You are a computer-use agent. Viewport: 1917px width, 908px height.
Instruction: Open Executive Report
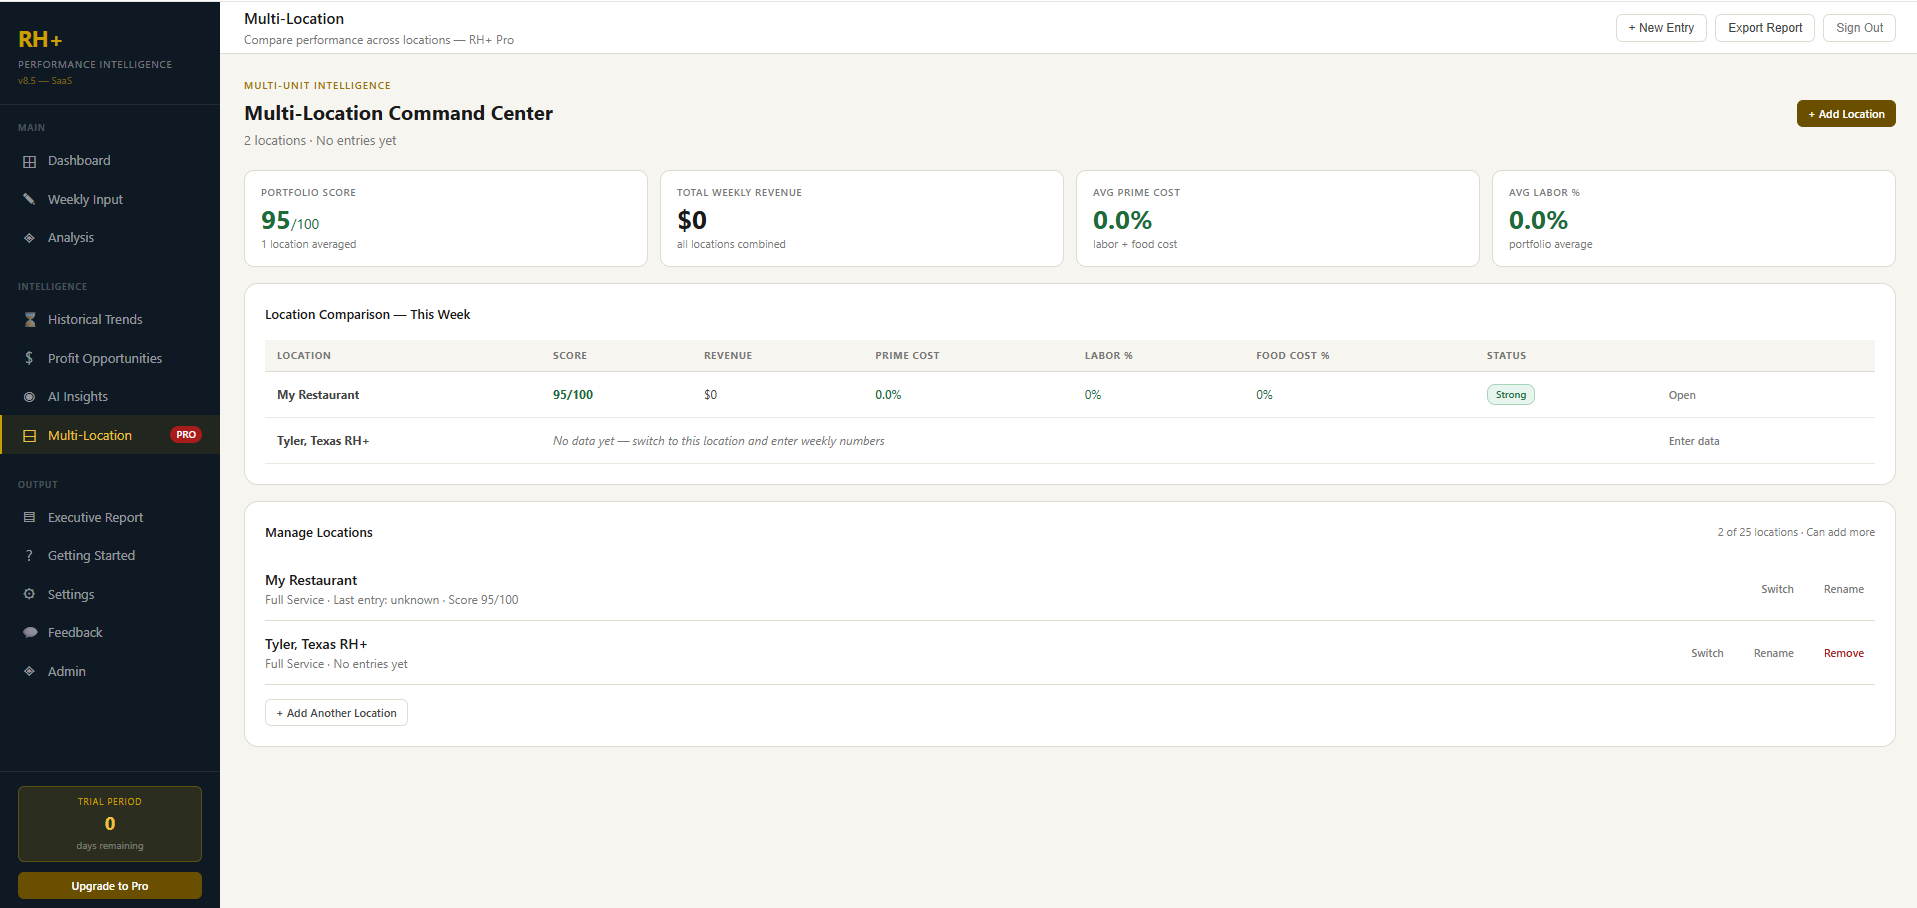pyautogui.click(x=110, y=517)
